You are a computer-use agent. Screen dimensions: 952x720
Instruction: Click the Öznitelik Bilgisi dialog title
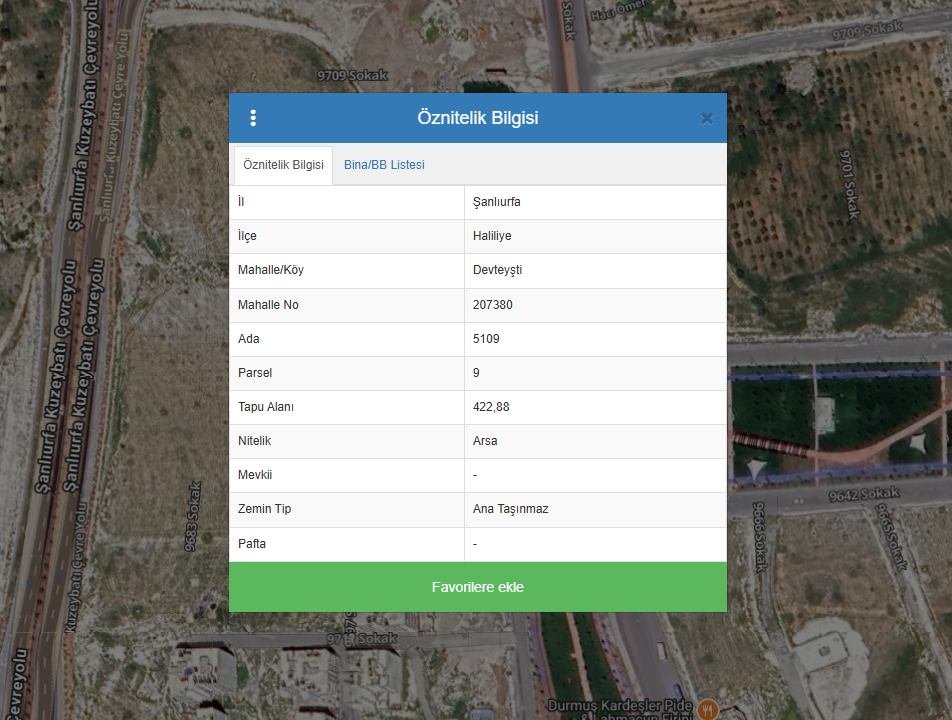(x=477, y=118)
